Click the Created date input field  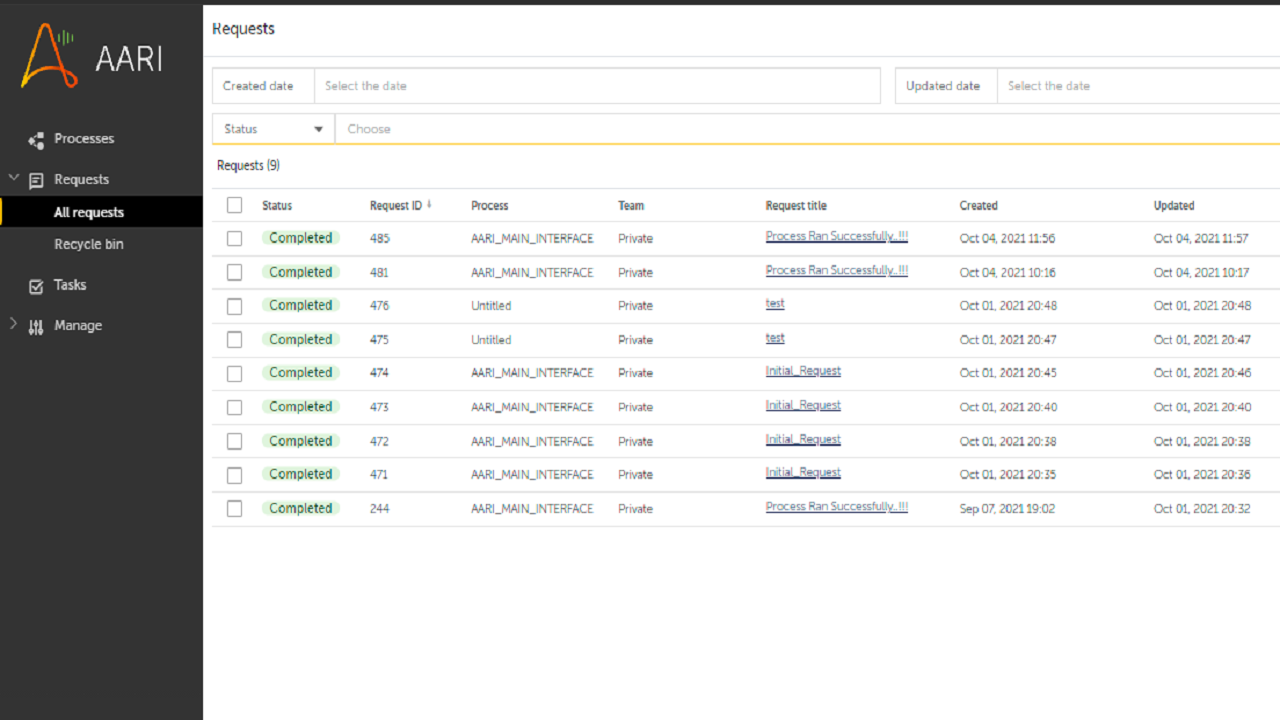[x=597, y=86]
